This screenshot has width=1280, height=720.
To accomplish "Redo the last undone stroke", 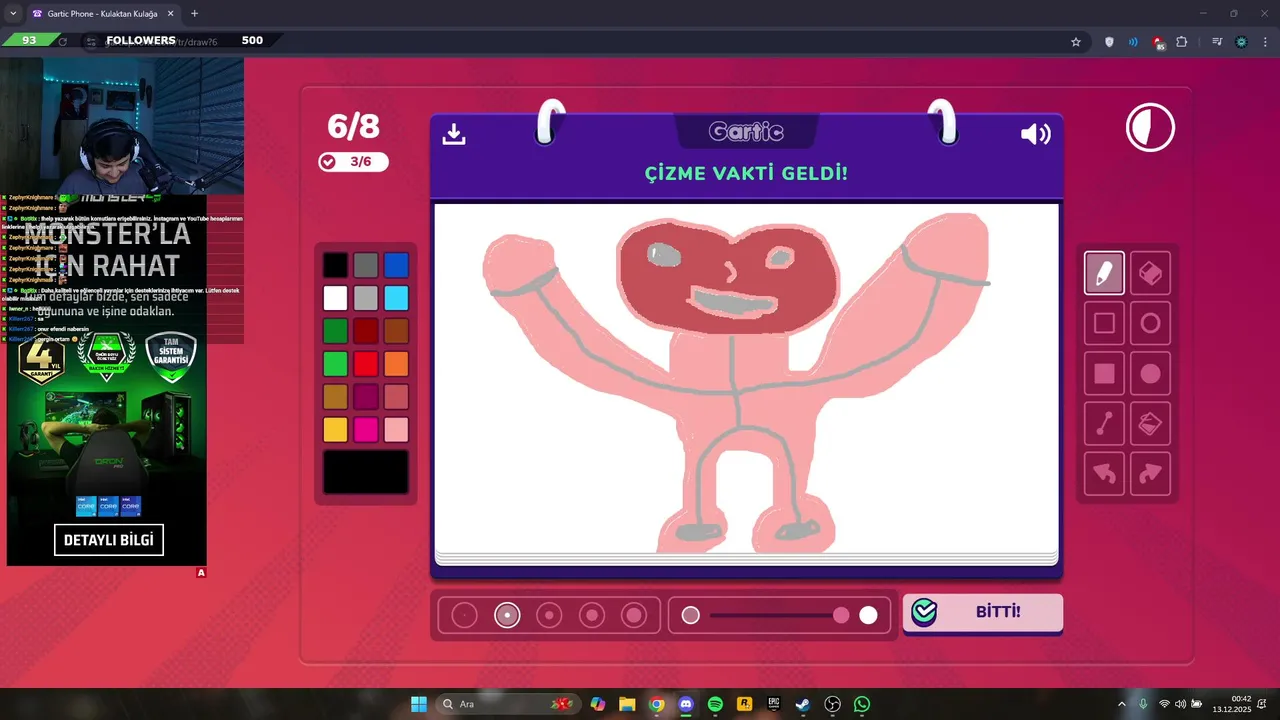I will click(x=1150, y=474).
